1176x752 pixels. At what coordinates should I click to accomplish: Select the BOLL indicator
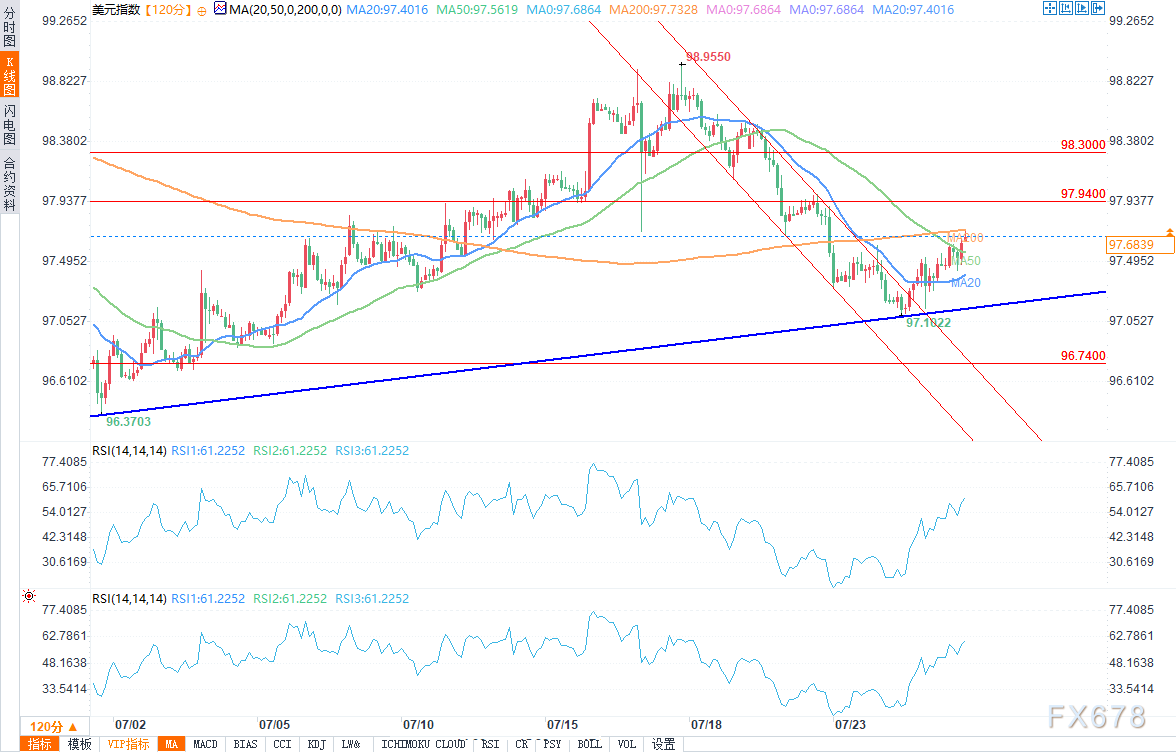tap(590, 744)
